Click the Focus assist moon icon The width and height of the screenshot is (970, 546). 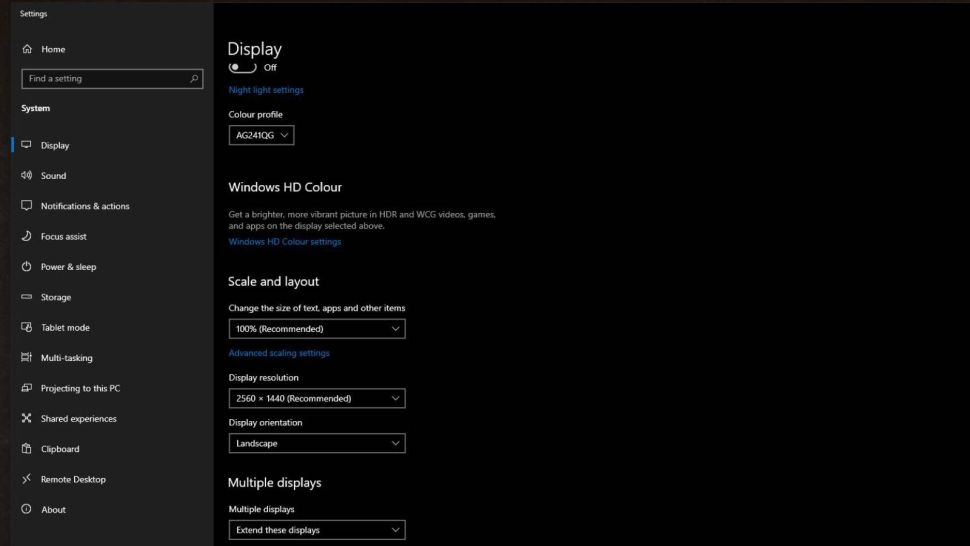click(27, 236)
